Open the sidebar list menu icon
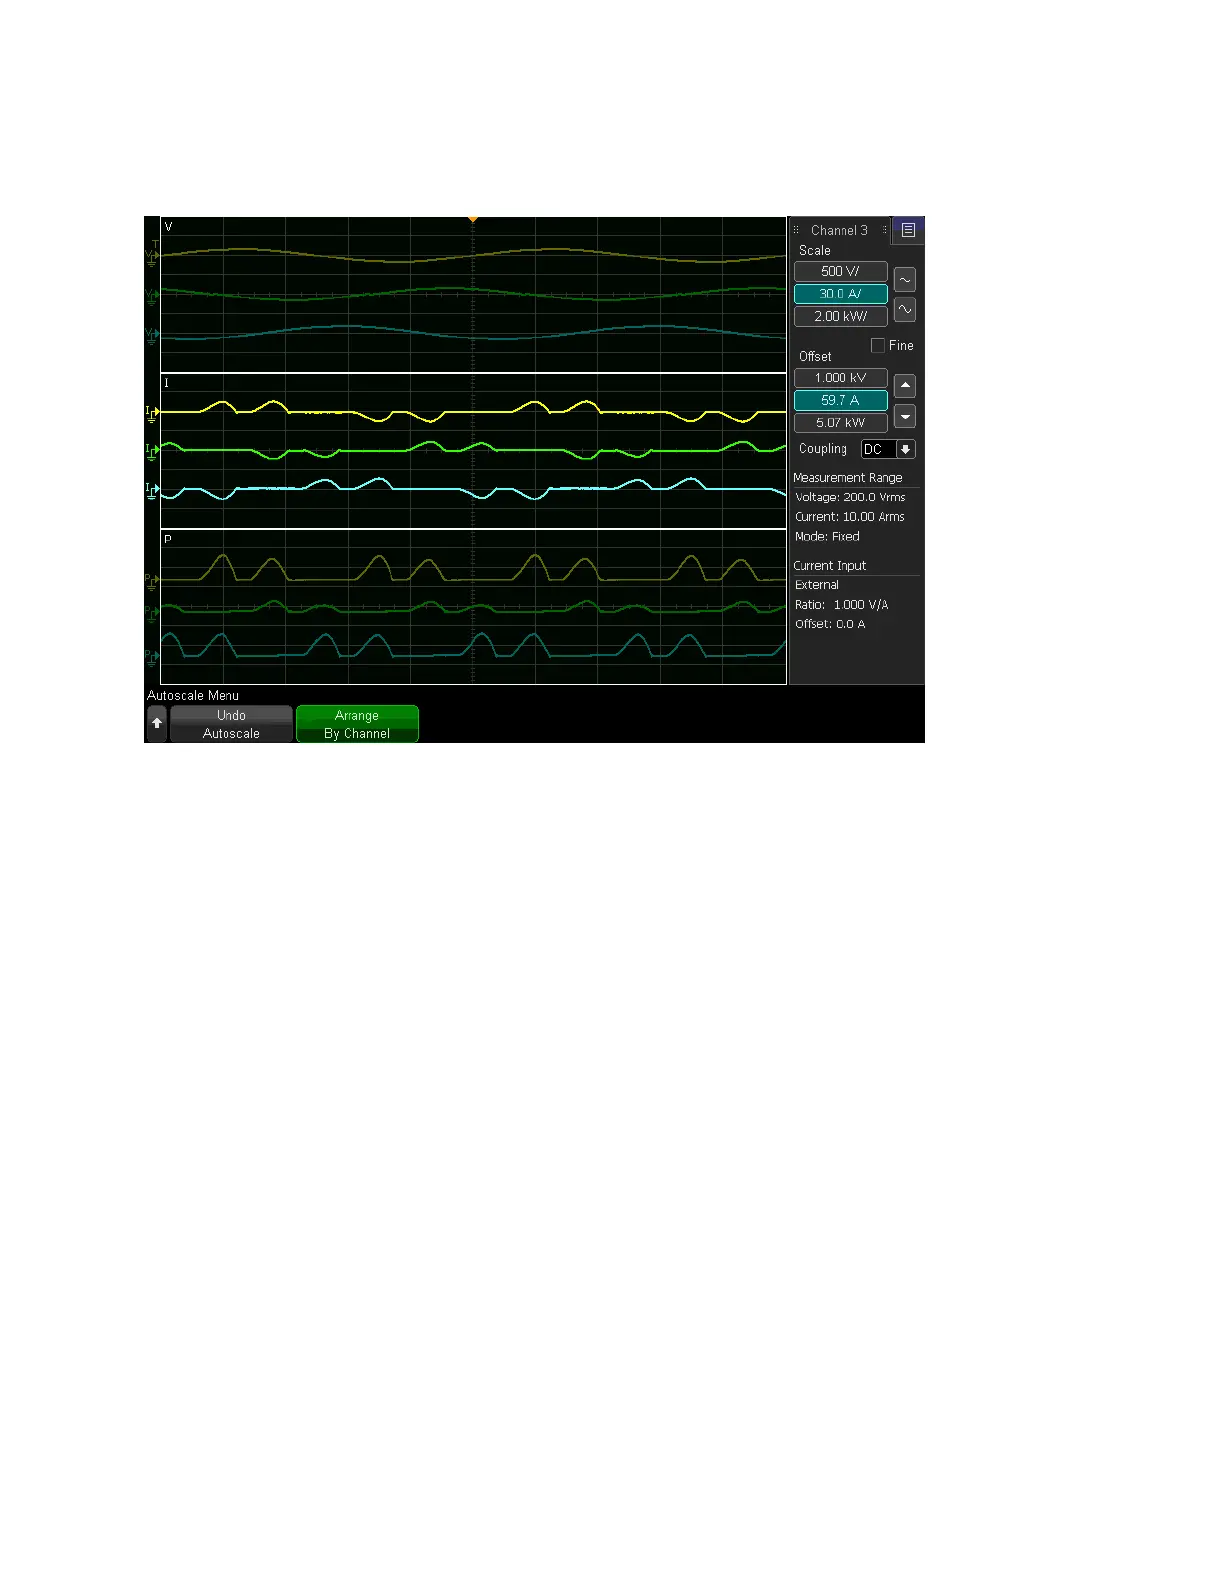The height and width of the screenshot is (1584, 1224). [908, 230]
